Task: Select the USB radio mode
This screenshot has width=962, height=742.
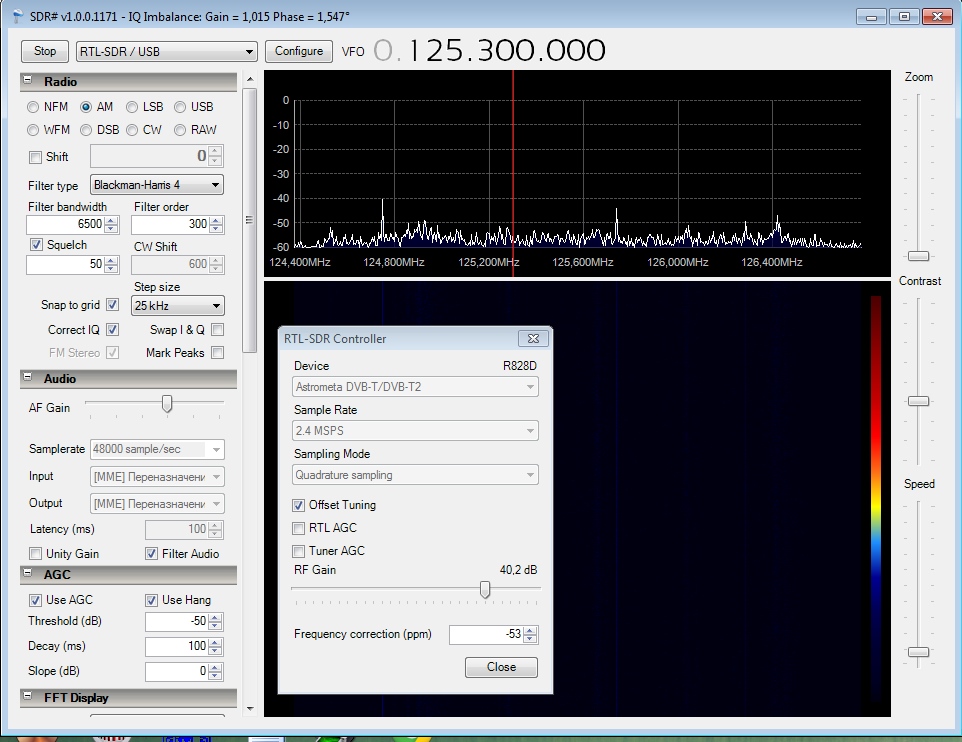Action: (180, 107)
